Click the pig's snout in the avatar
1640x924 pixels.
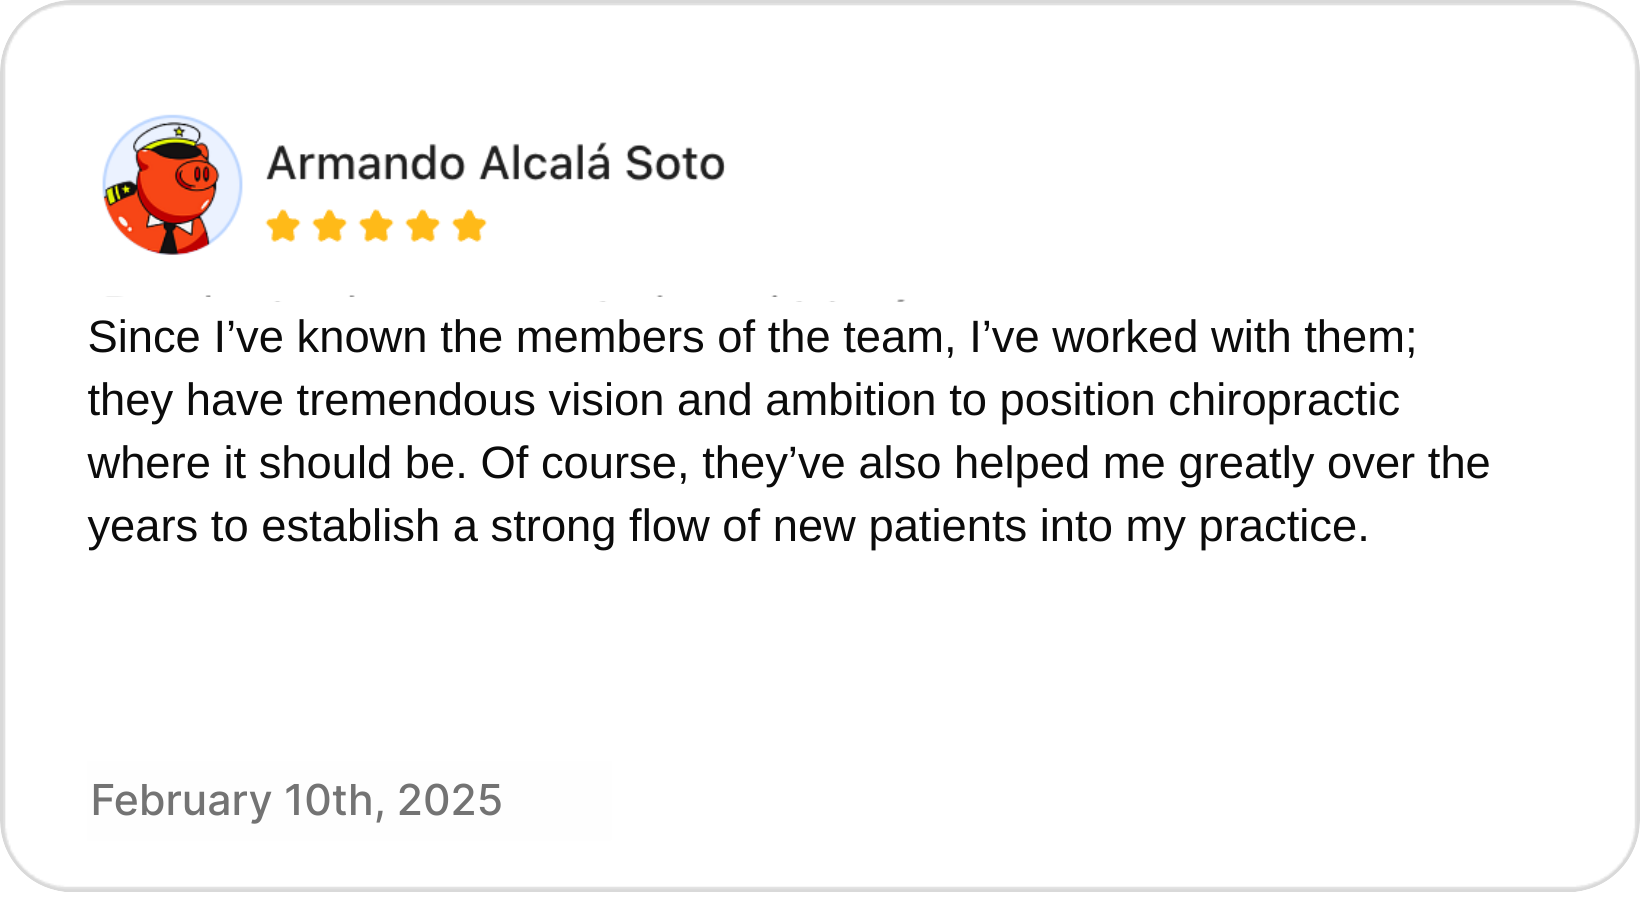(x=197, y=176)
